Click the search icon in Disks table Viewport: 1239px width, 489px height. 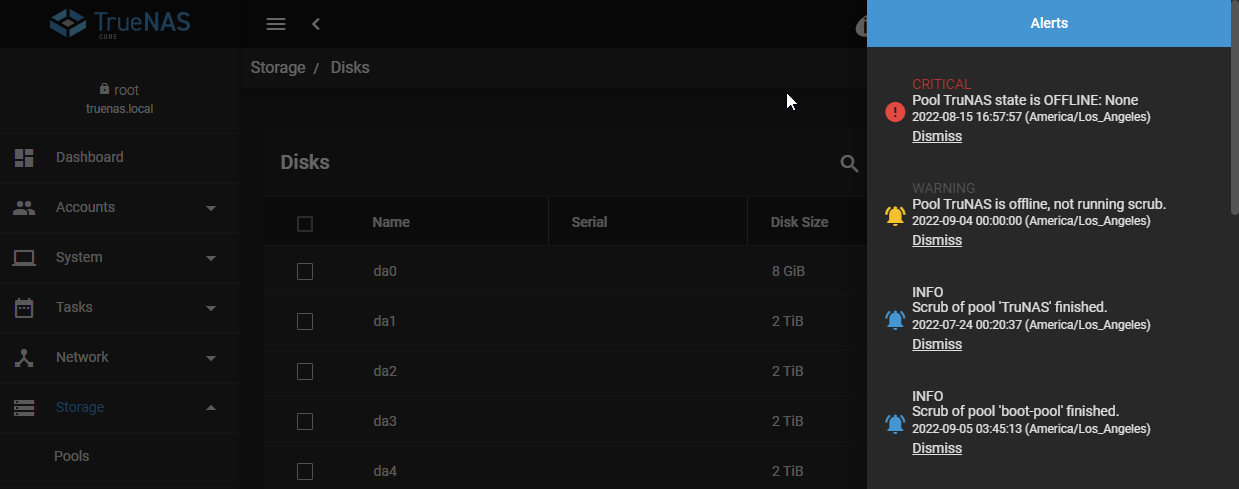pyautogui.click(x=849, y=163)
